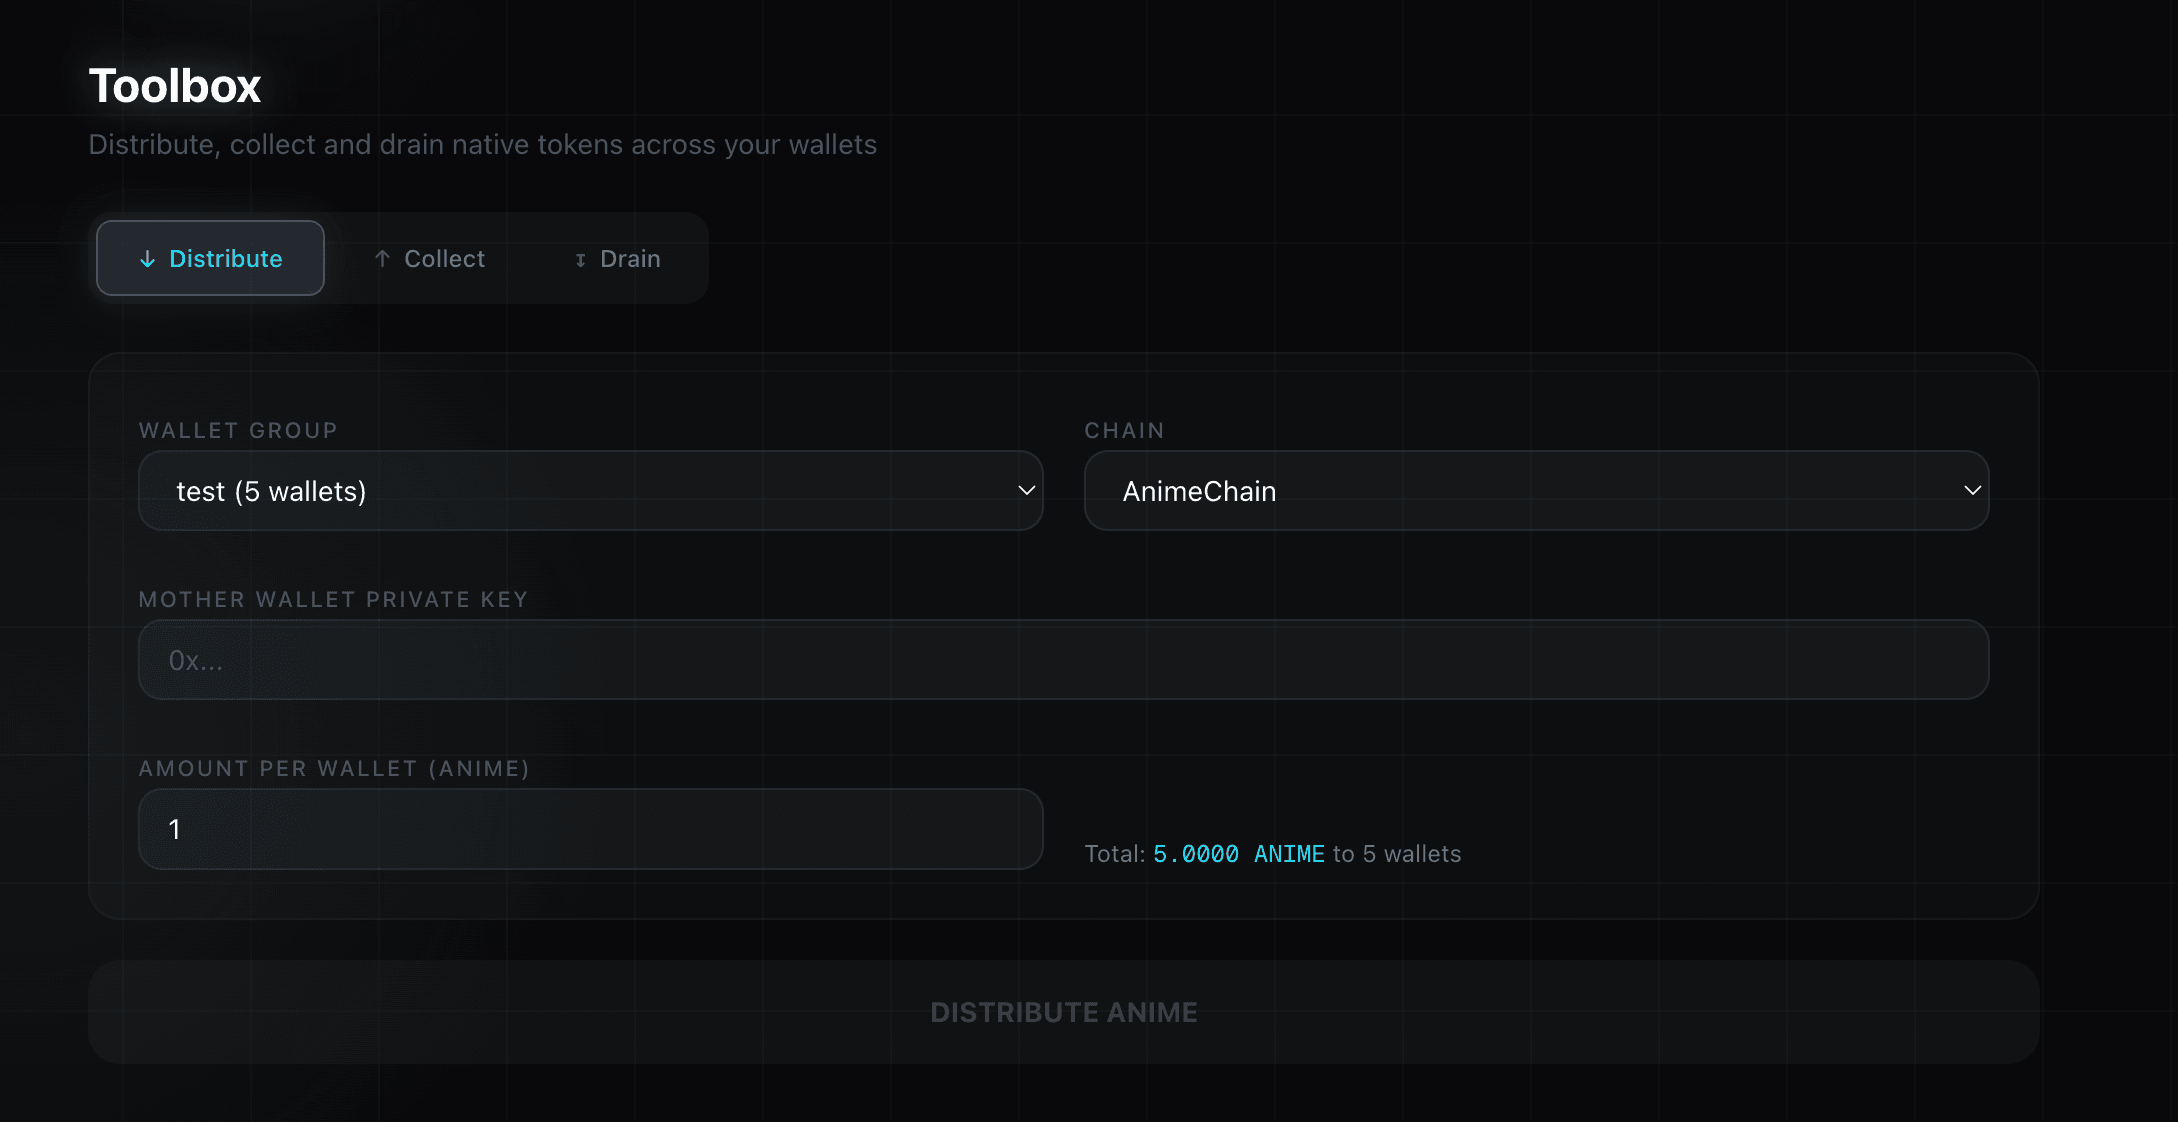Click the drain icon beside Drain
Viewport: 2178px width, 1122px height.
(580, 260)
